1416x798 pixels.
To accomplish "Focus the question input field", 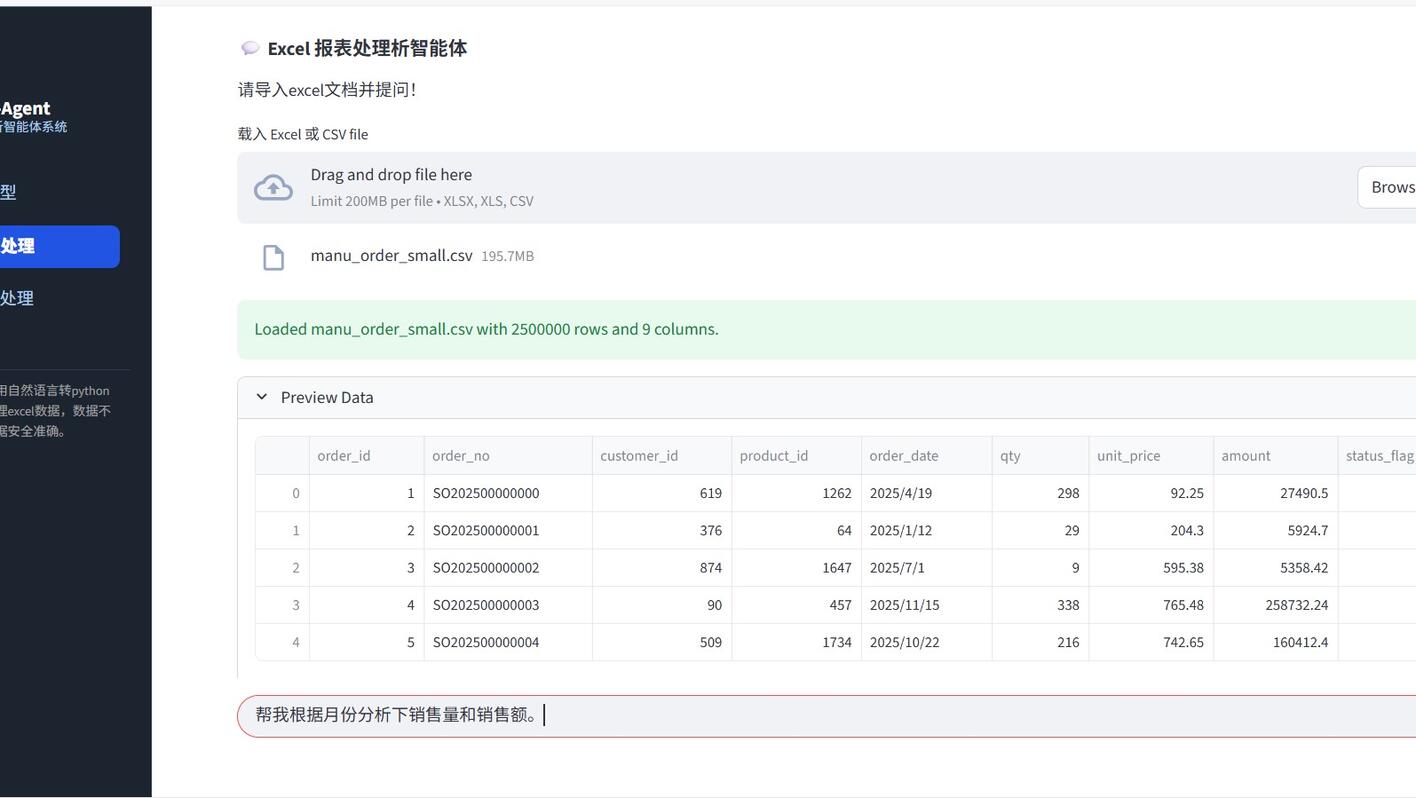I will coord(826,716).
